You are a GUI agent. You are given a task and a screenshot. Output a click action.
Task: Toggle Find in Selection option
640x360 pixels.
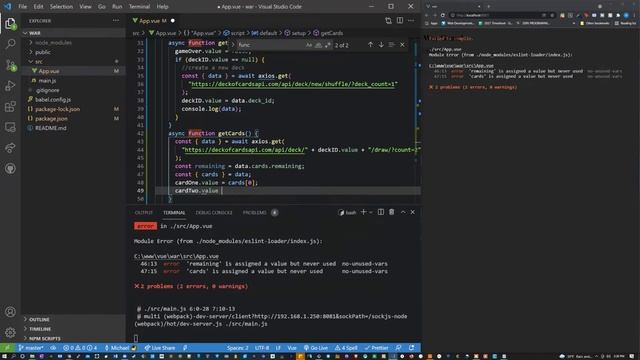[391, 45]
